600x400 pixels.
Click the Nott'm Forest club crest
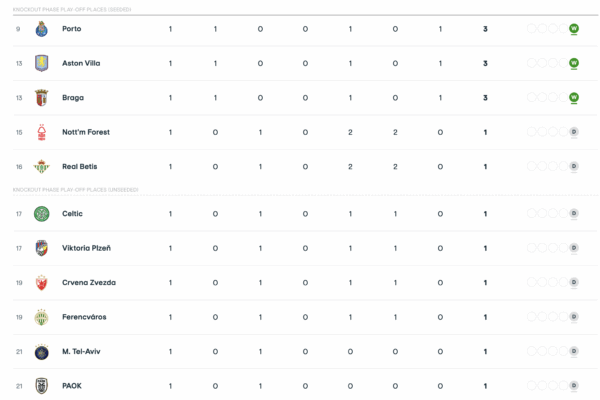pos(41,132)
